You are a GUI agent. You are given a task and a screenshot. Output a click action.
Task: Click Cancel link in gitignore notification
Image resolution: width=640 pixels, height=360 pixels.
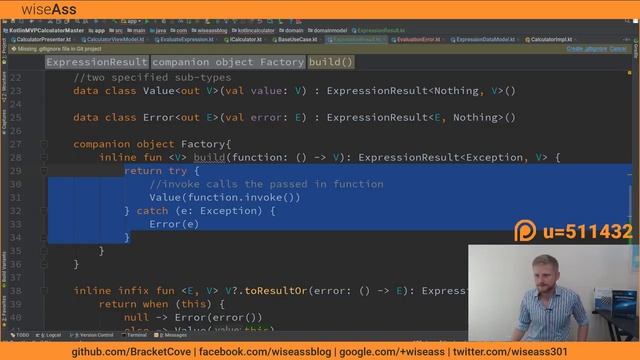618,49
